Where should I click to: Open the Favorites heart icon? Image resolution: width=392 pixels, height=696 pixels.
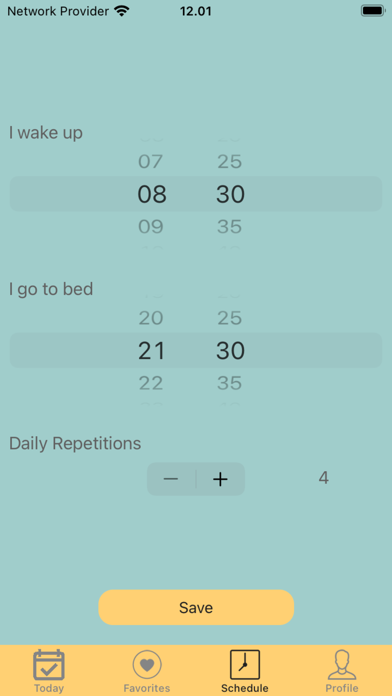point(147,665)
